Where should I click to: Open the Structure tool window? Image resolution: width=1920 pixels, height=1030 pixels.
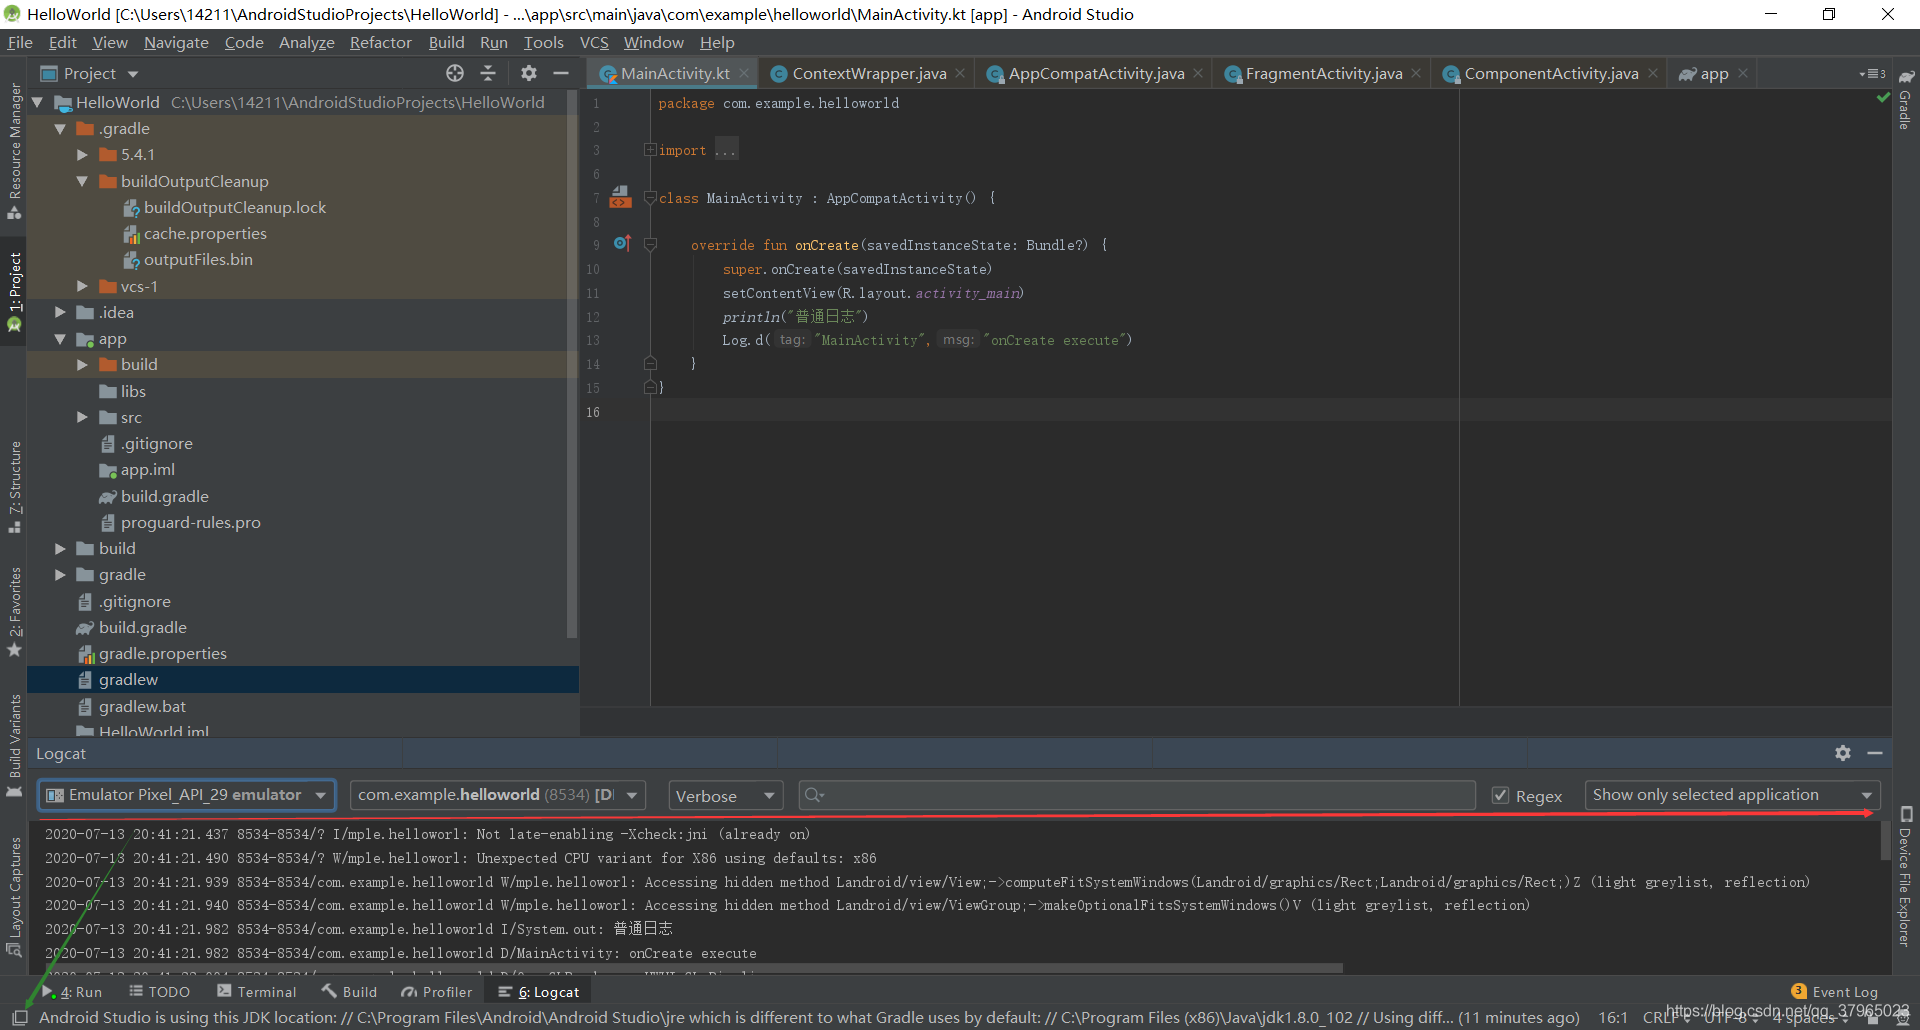pos(14,487)
